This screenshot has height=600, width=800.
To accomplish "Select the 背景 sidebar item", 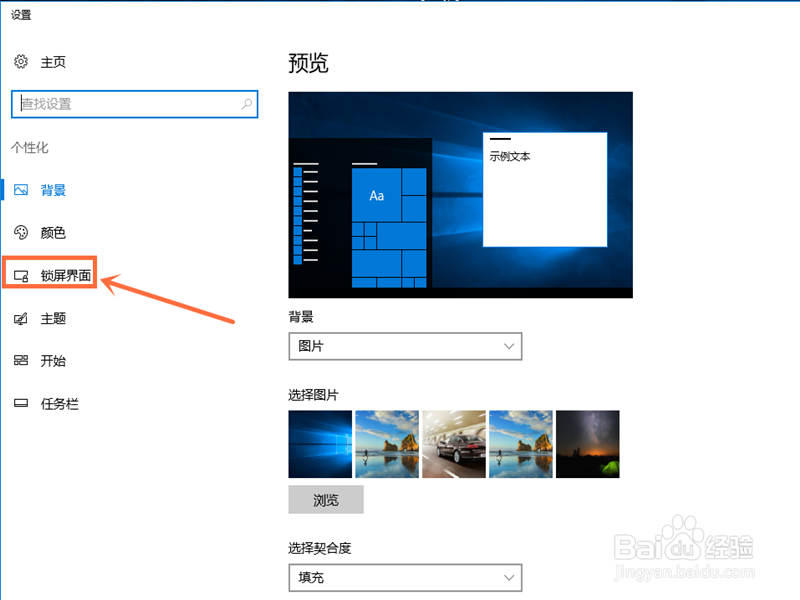I will point(53,190).
